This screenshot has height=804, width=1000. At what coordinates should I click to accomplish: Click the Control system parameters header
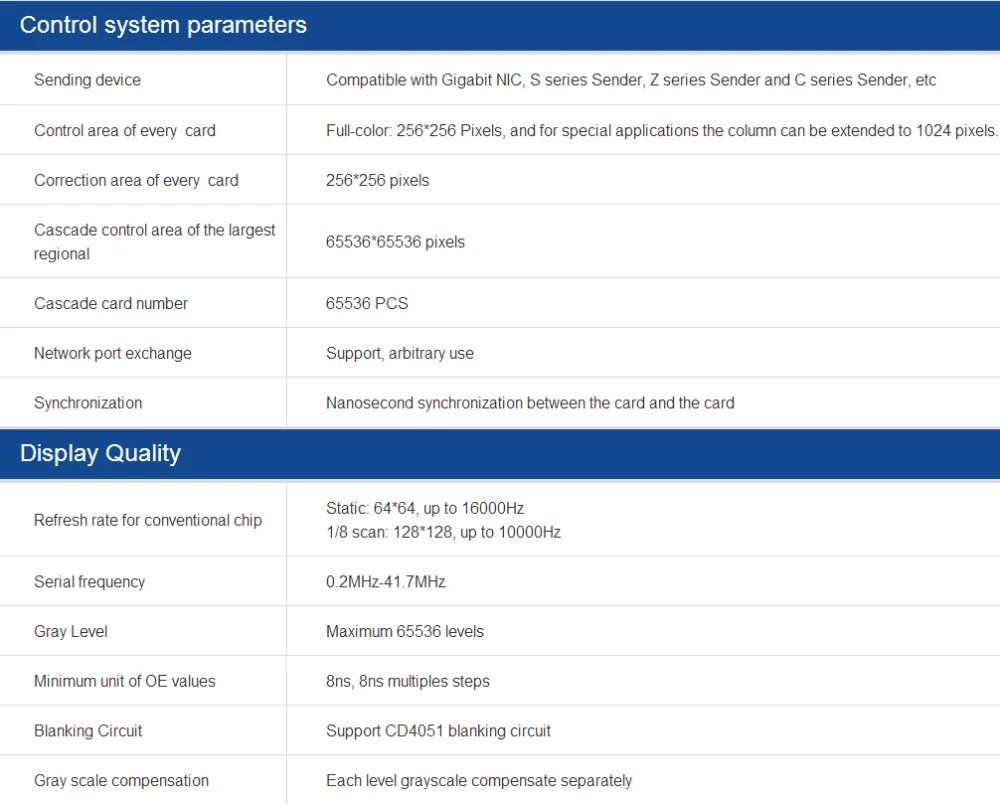(x=163, y=25)
